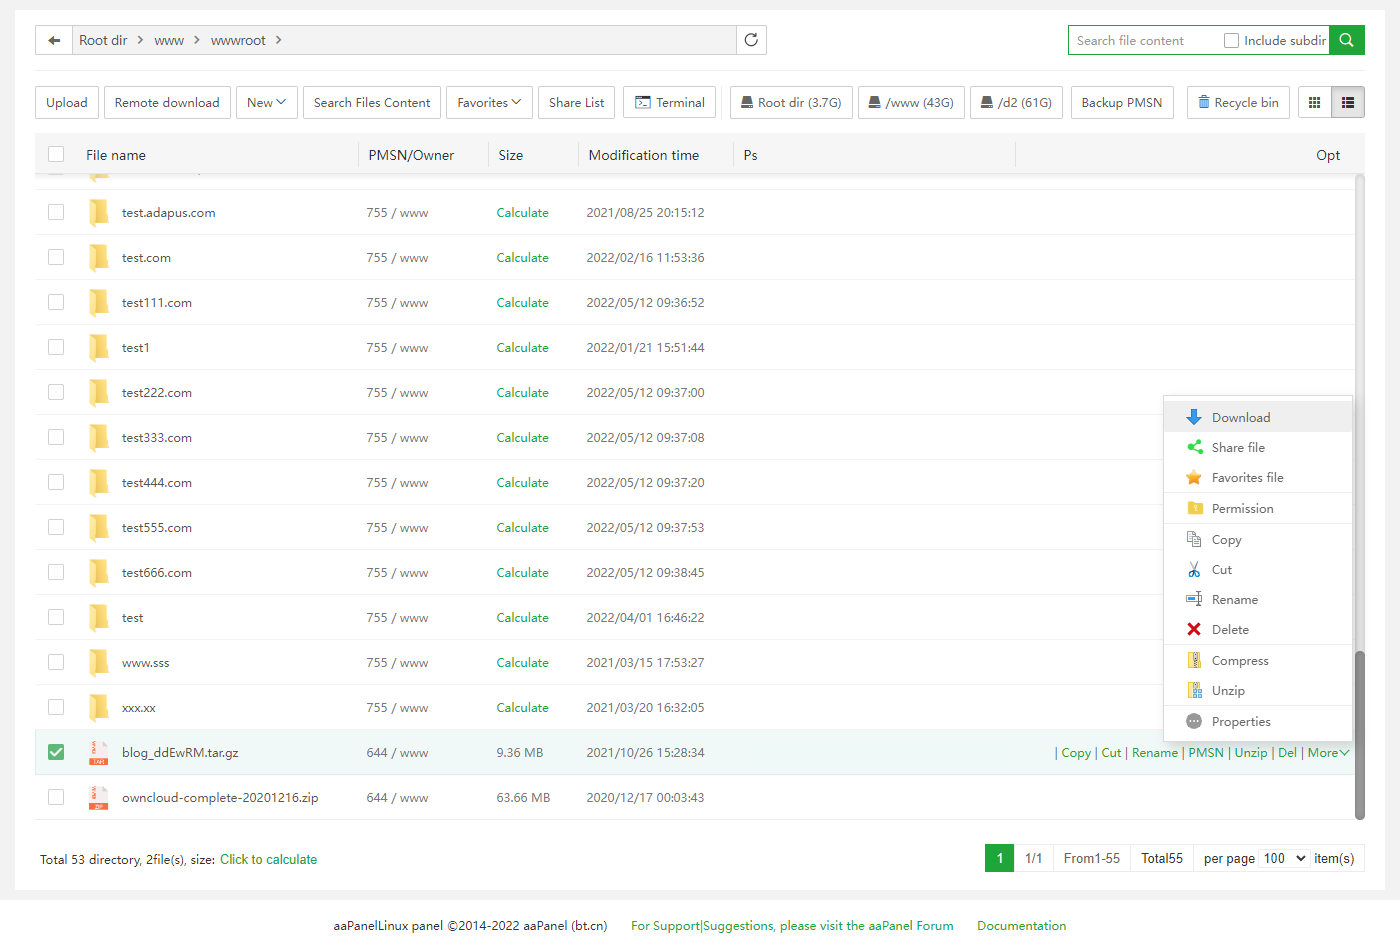Expand the New dropdown button
The width and height of the screenshot is (1400, 950).
tap(266, 102)
